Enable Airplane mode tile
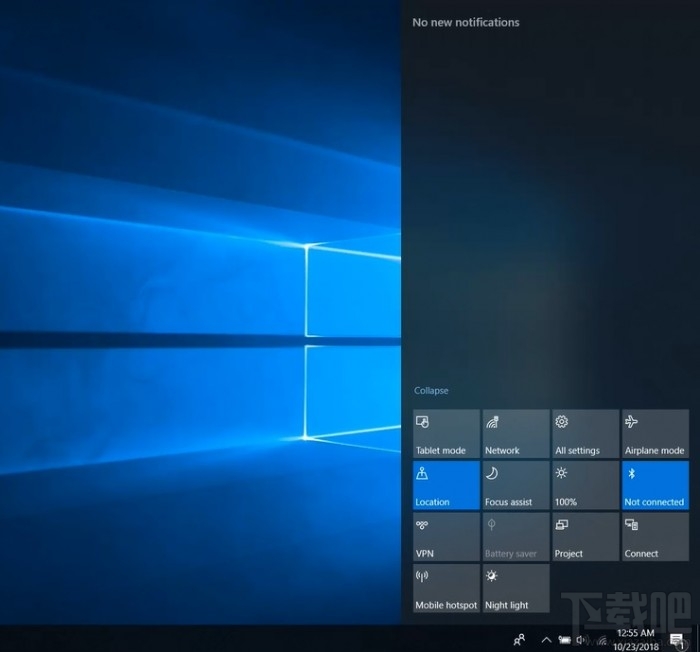 tap(655, 434)
